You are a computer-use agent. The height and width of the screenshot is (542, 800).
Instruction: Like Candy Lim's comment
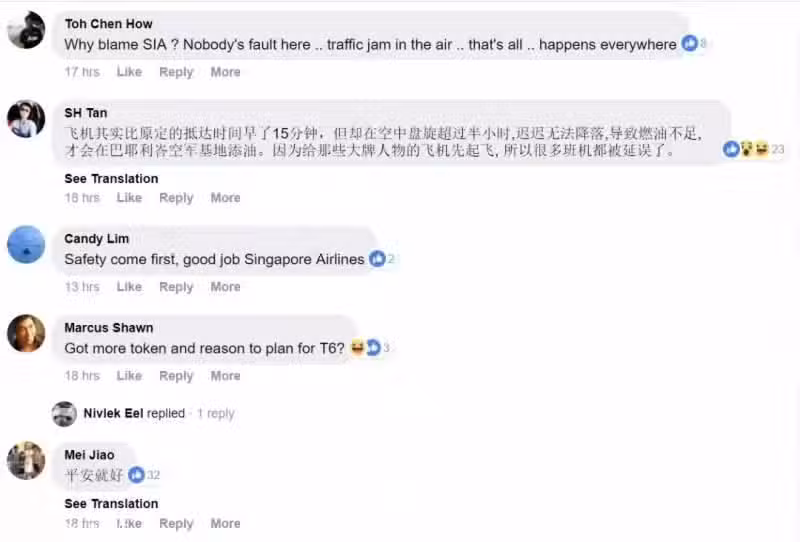click(x=129, y=287)
